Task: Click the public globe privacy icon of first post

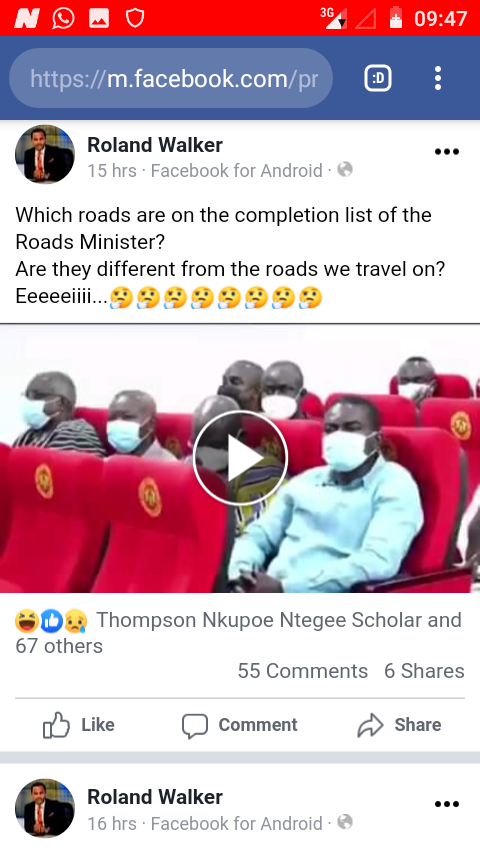Action: click(x=345, y=170)
